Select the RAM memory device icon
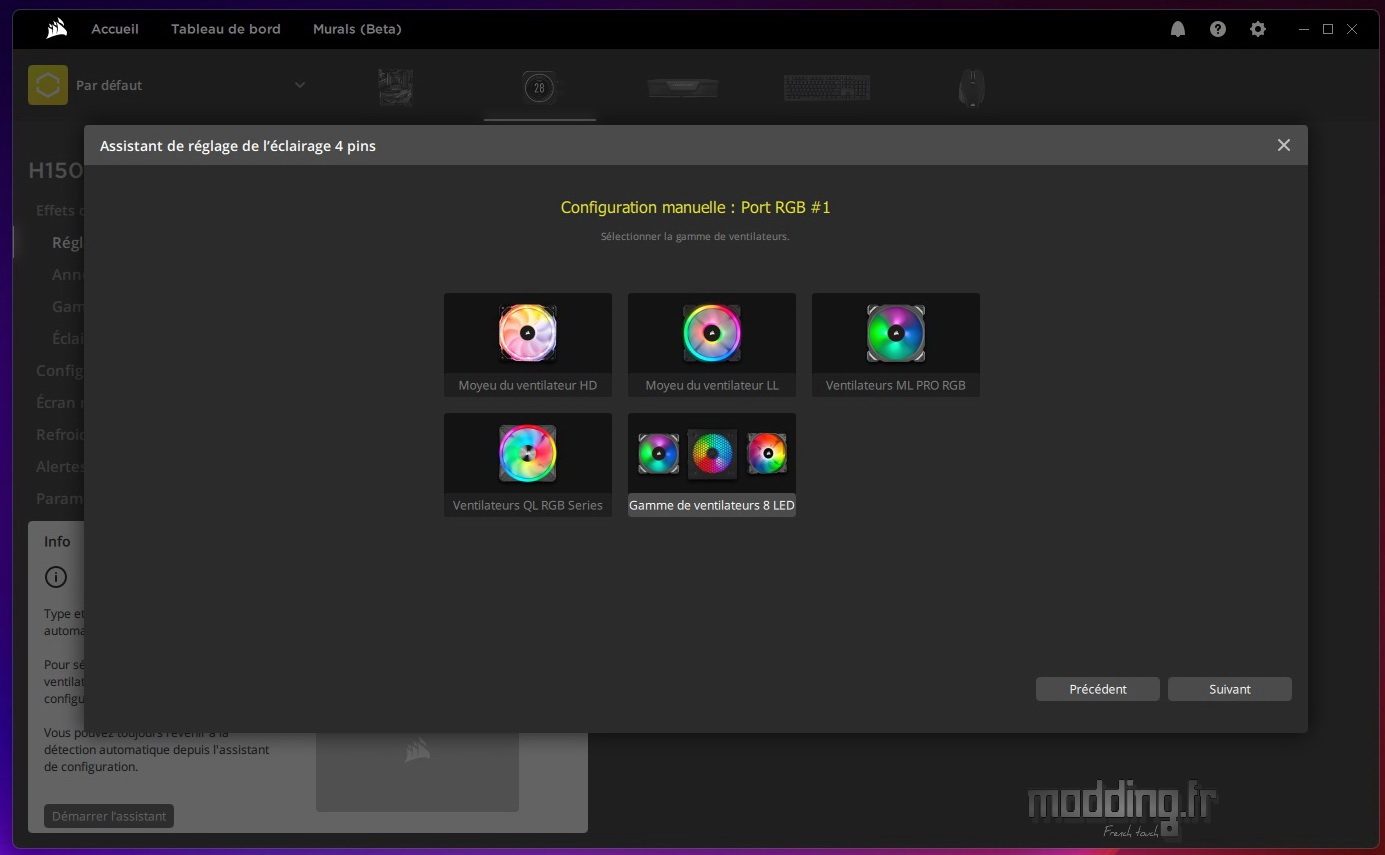This screenshot has height=855, width=1385. click(683, 87)
